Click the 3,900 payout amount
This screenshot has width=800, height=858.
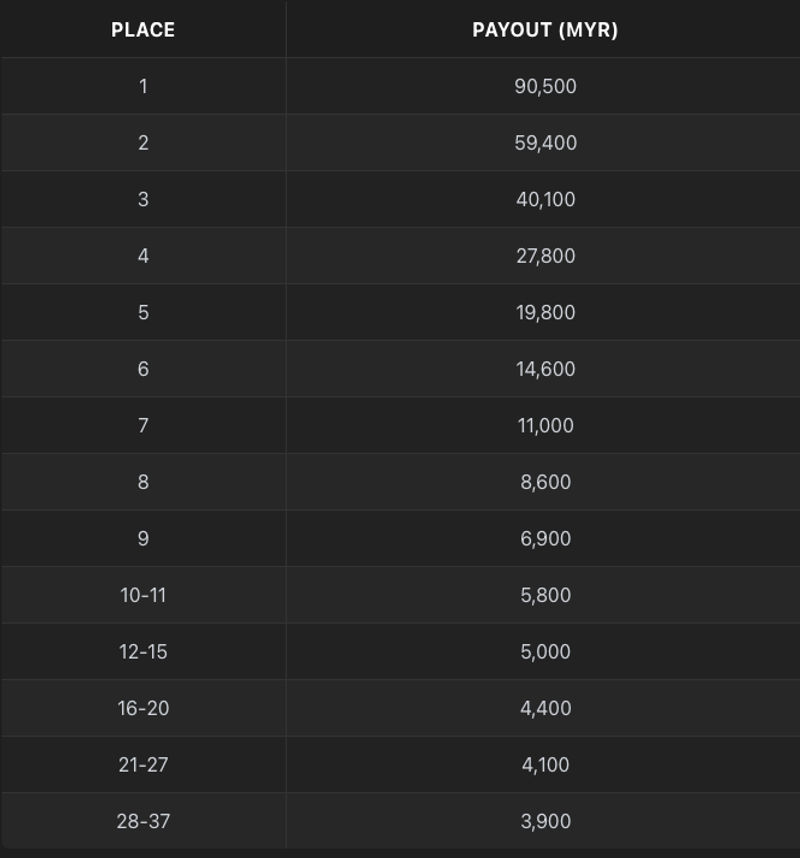[x=545, y=821]
